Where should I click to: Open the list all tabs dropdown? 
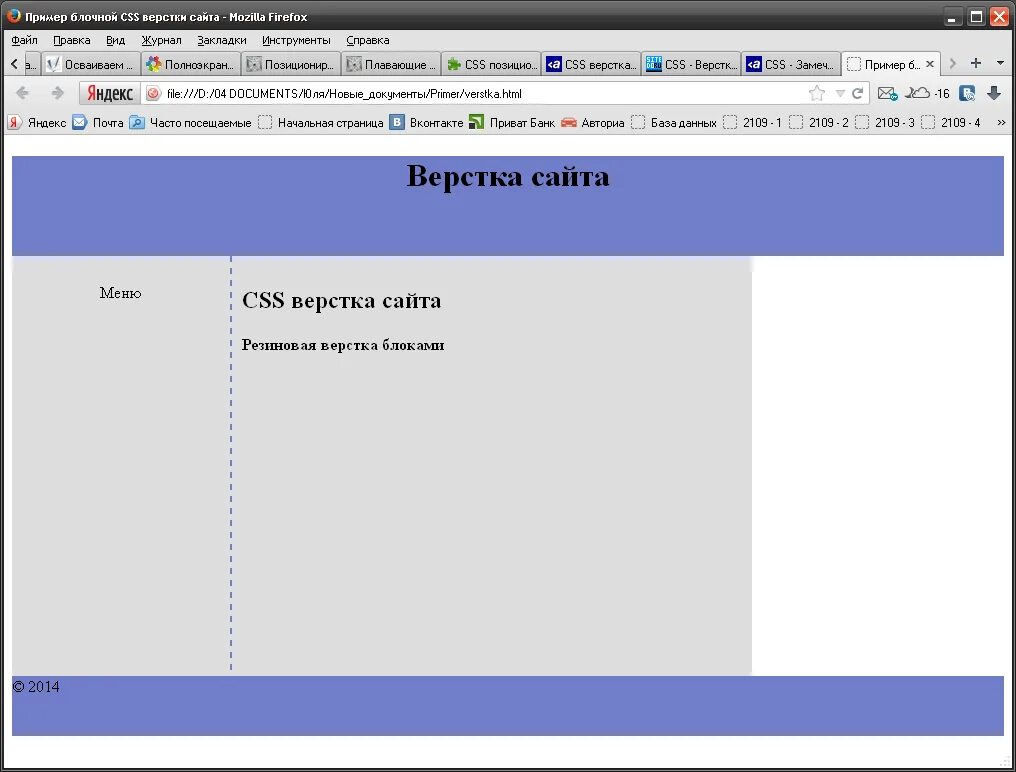coord(1000,63)
